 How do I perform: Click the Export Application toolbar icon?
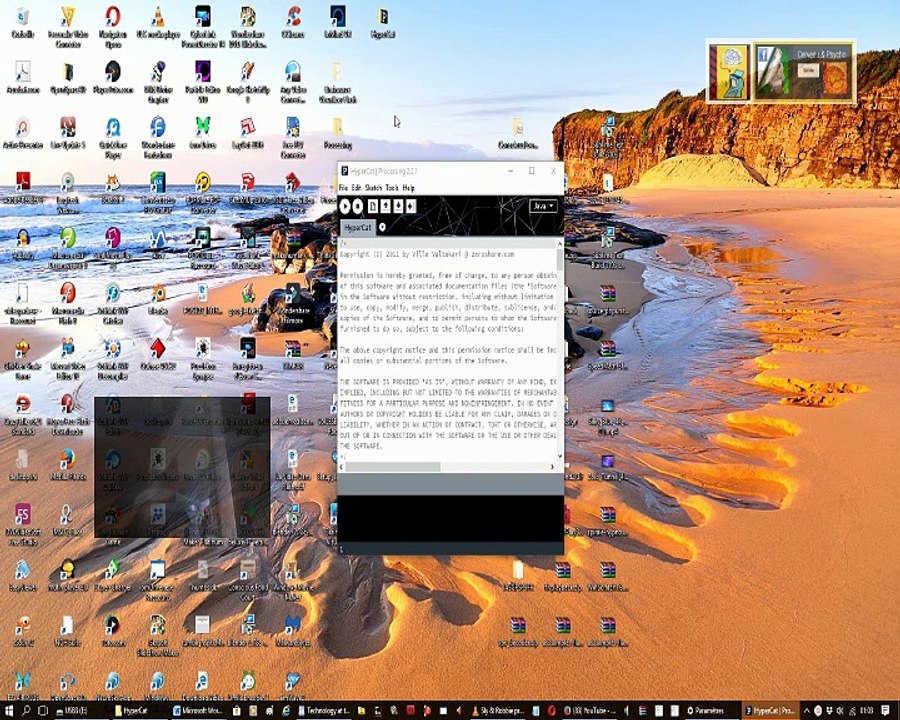(411, 206)
